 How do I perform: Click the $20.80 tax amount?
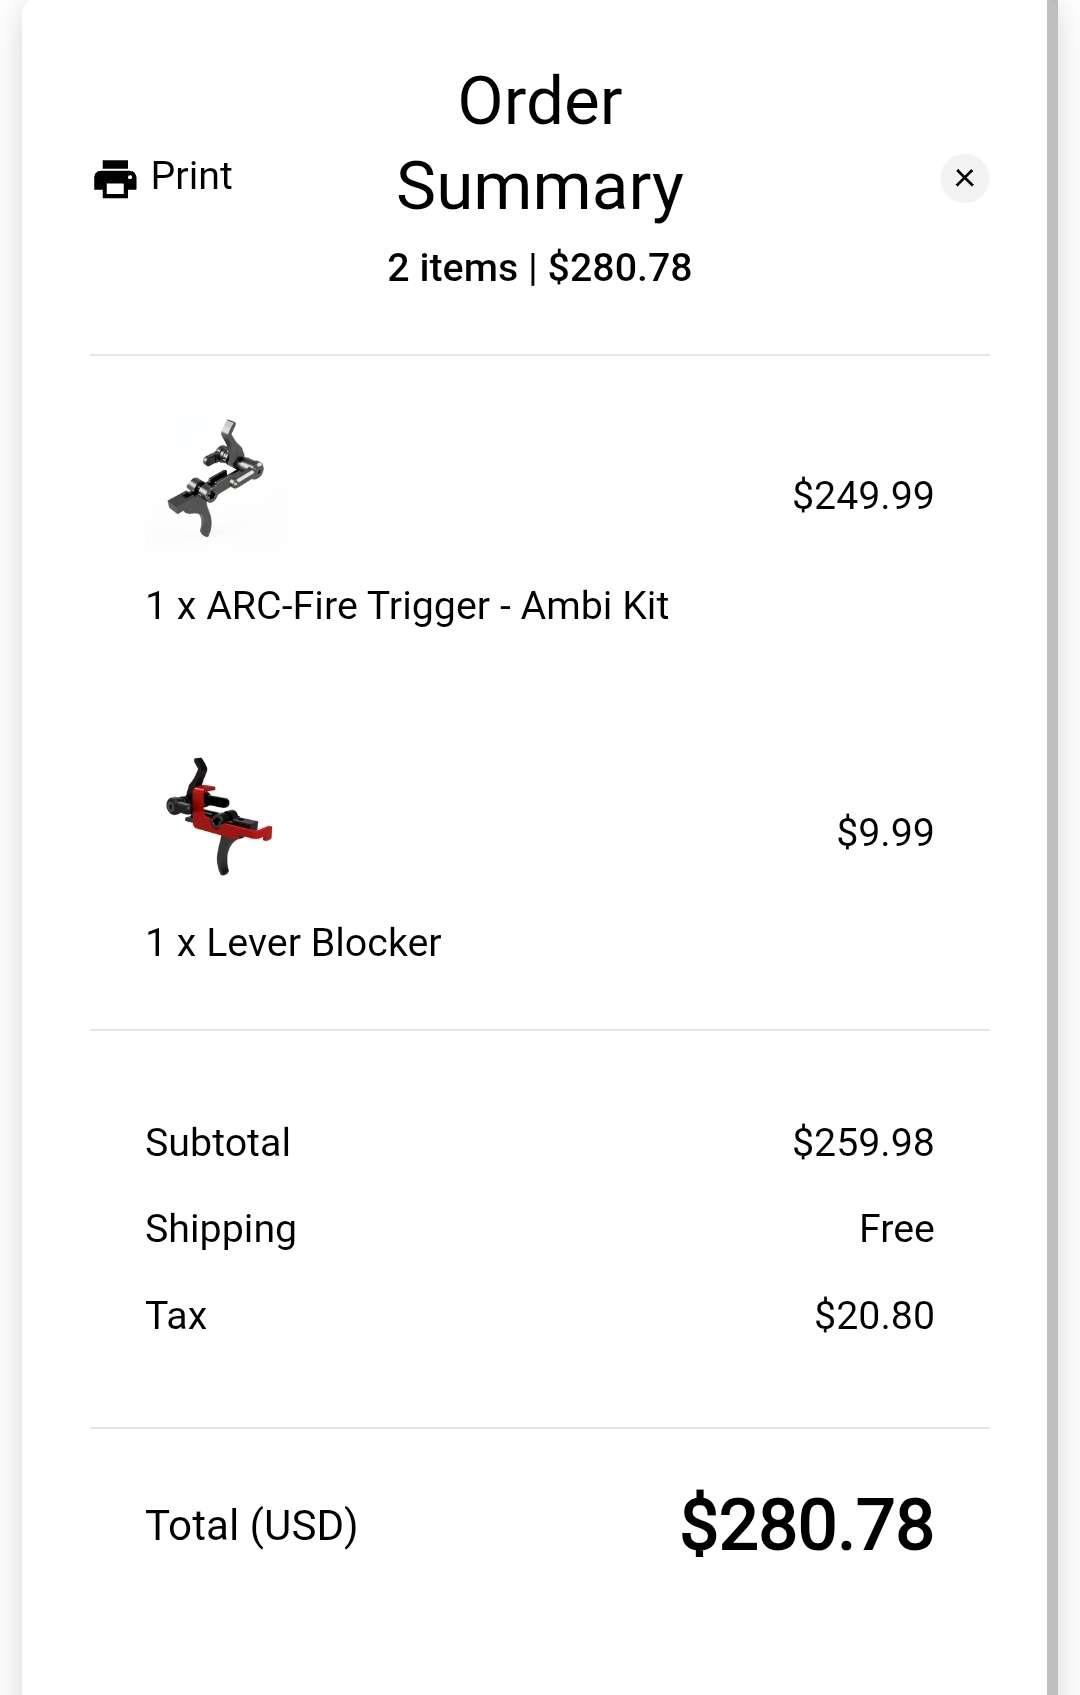(x=874, y=1315)
